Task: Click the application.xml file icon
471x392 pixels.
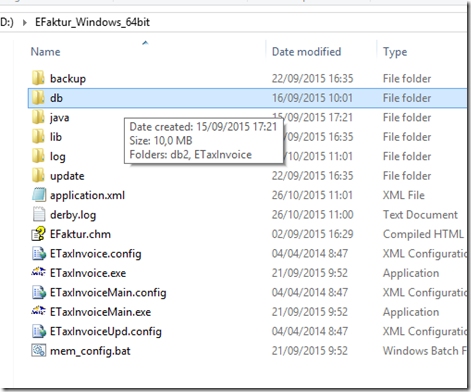Action: pyautogui.click(x=39, y=195)
